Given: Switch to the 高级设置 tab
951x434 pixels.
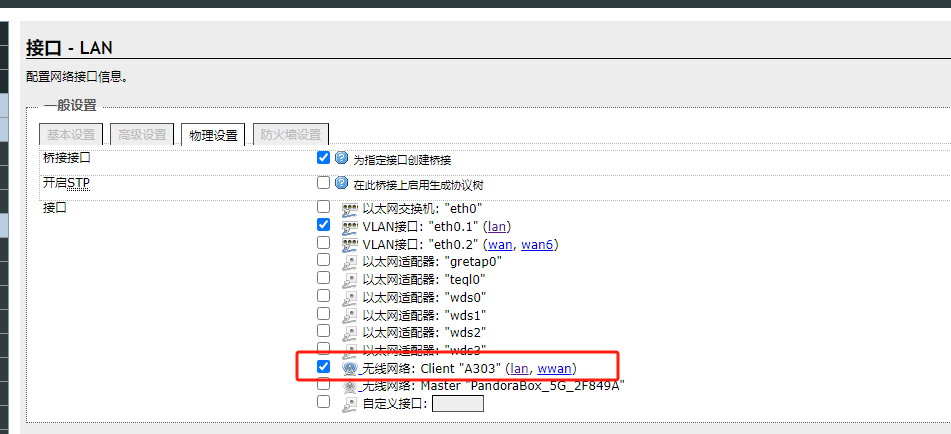Looking at the screenshot, I should pos(142,135).
